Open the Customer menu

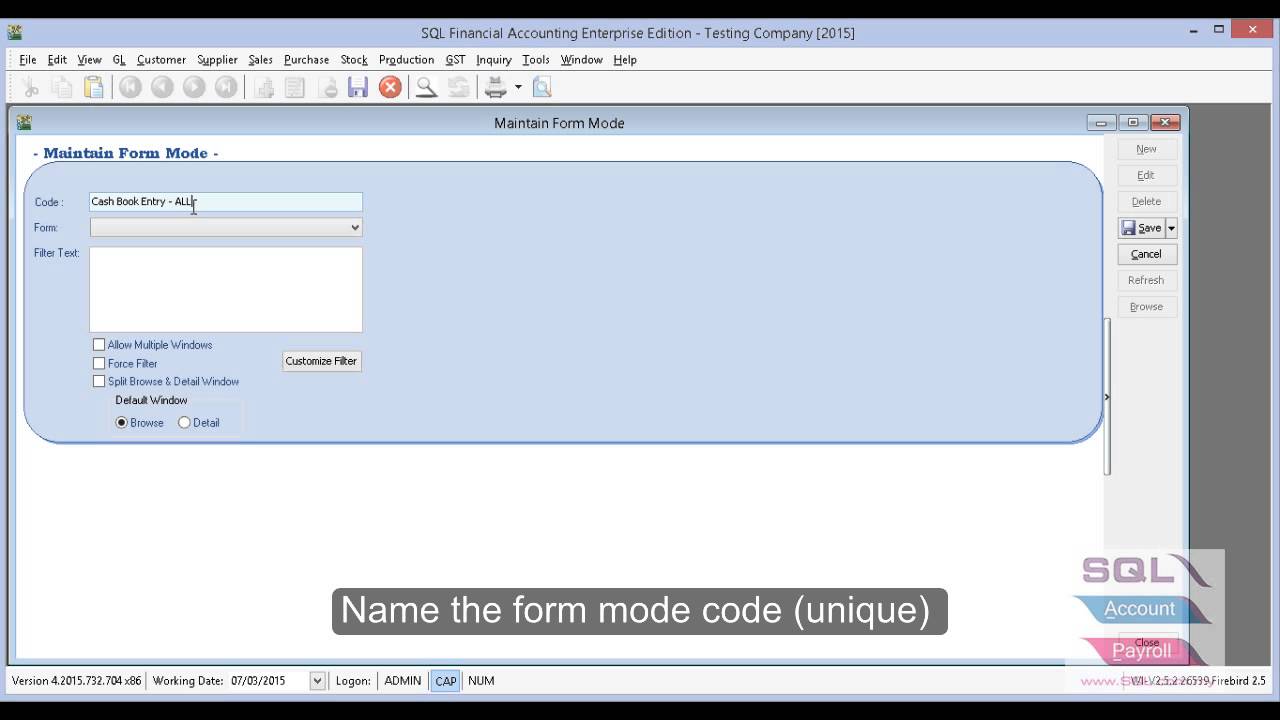coord(161,60)
